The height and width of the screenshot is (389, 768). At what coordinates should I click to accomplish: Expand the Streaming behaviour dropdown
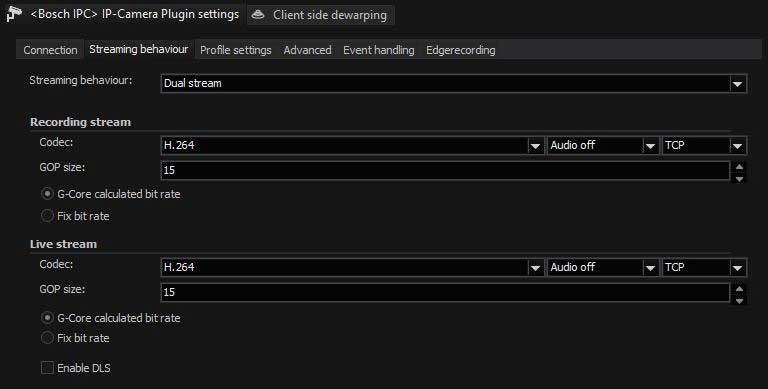tap(454, 83)
